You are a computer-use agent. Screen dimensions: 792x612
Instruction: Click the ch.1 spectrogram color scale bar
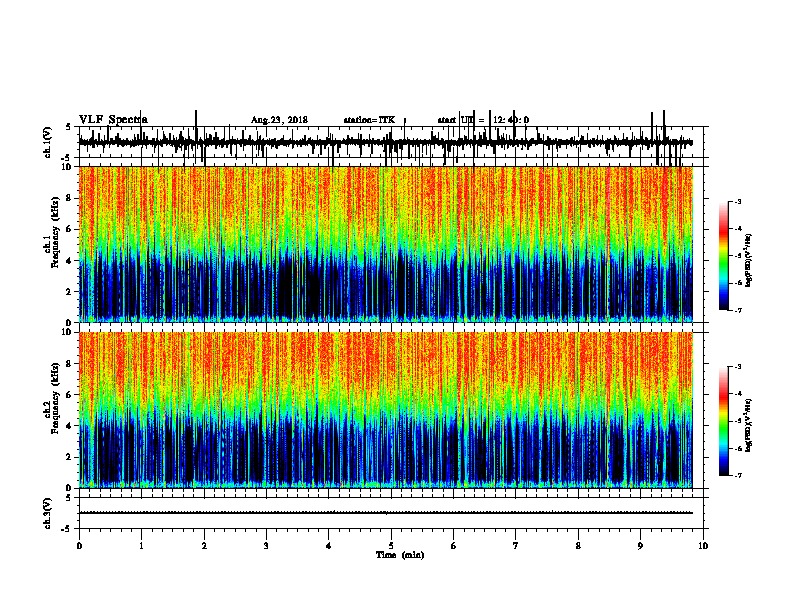723,256
